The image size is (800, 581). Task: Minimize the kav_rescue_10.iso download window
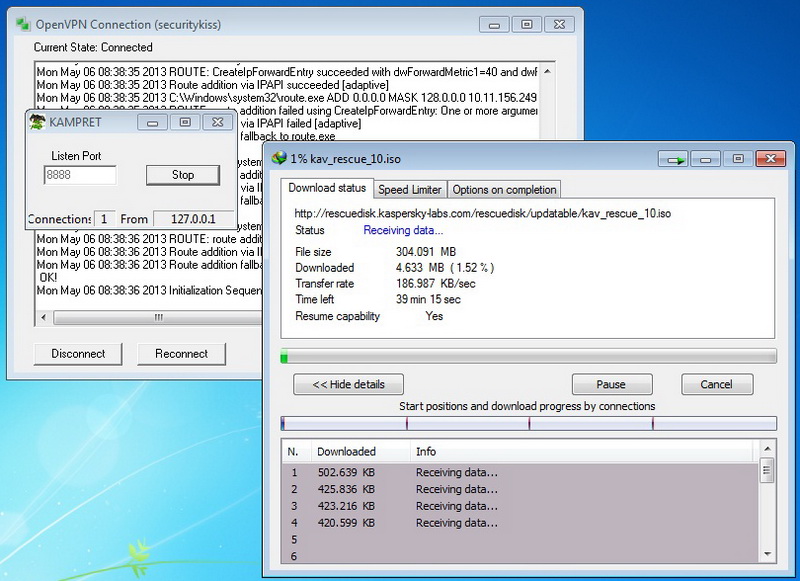tap(706, 159)
